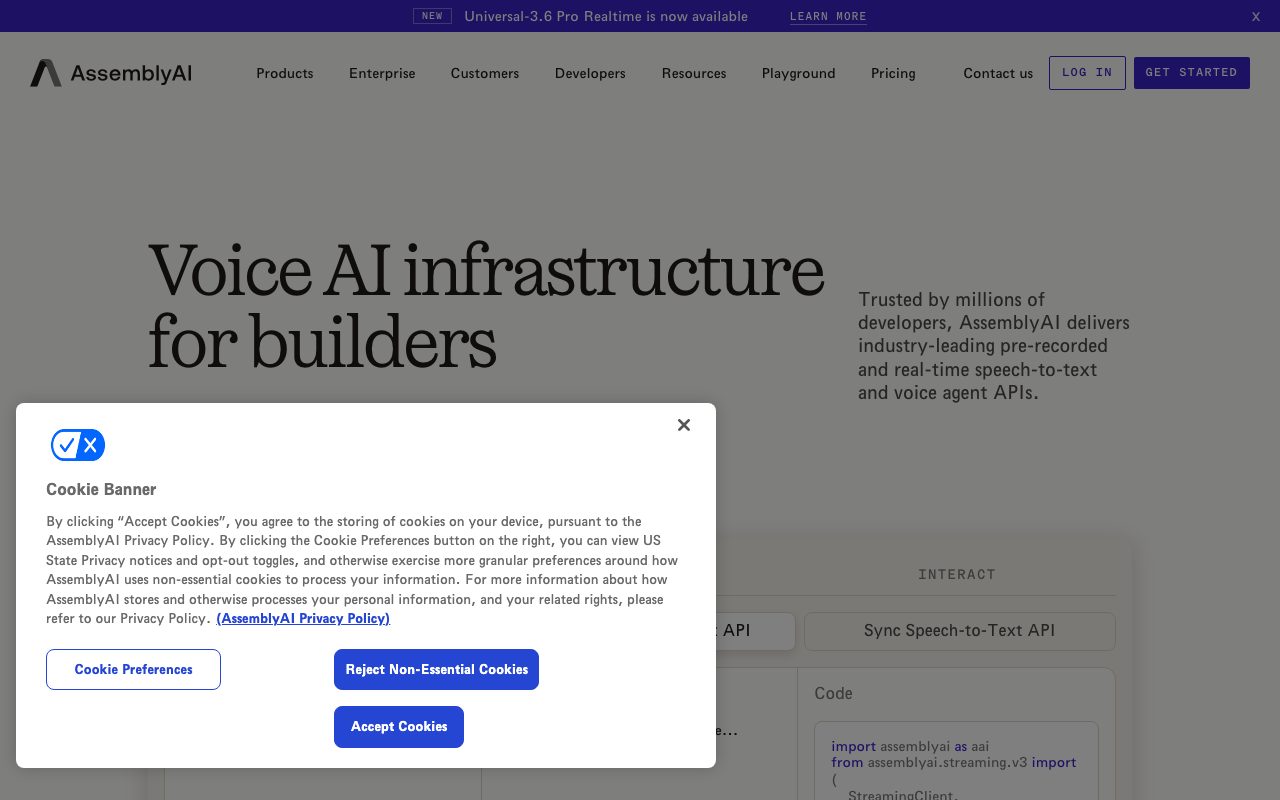Click the NEW badge in the announcement bar

coord(432,16)
